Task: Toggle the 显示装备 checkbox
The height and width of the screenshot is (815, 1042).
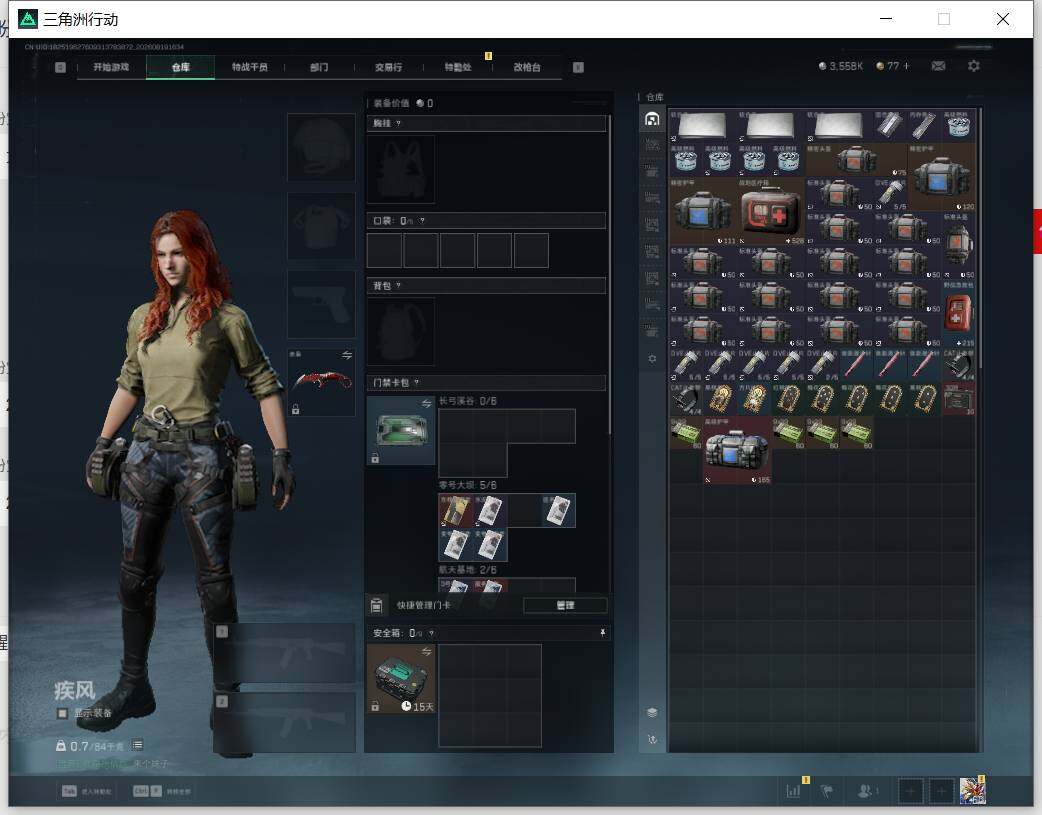Action: click(x=62, y=713)
